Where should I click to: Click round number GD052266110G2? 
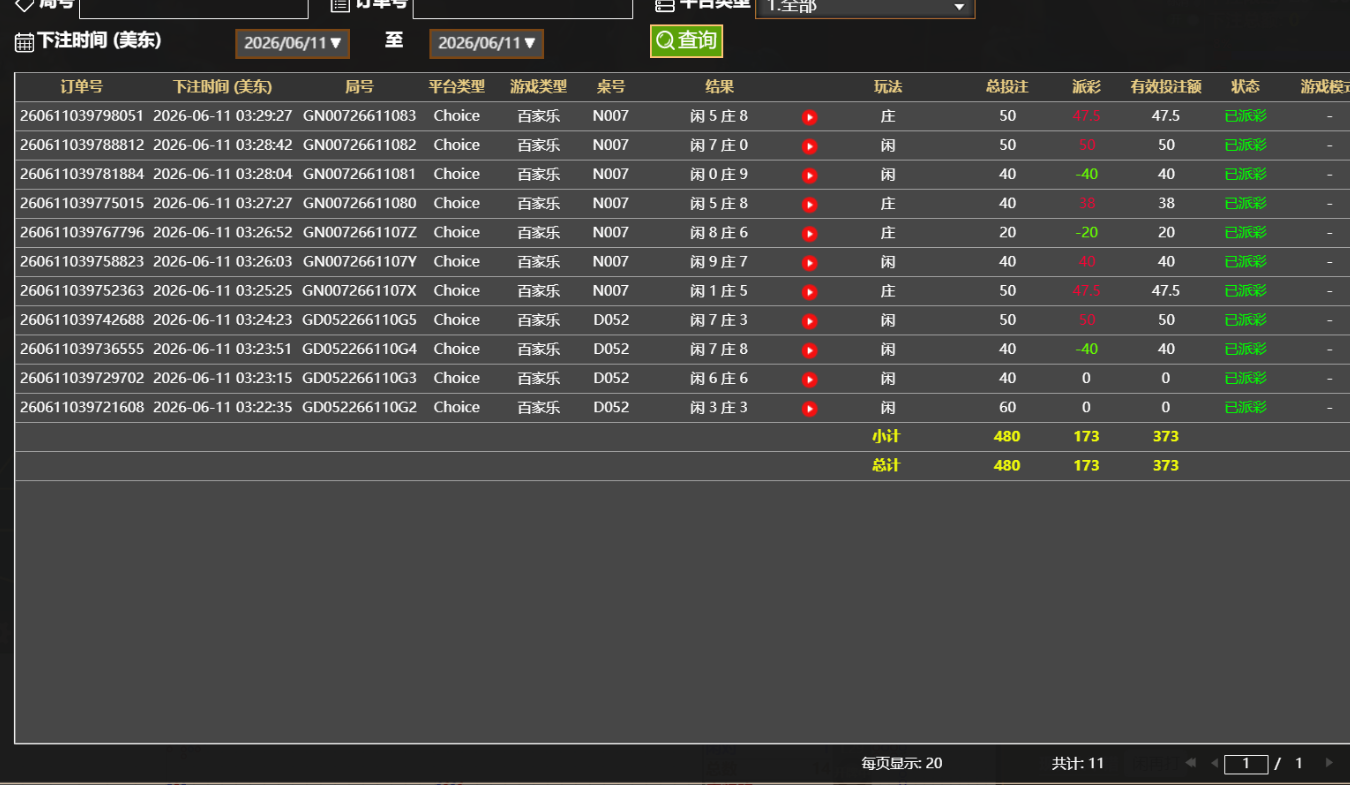coord(359,407)
